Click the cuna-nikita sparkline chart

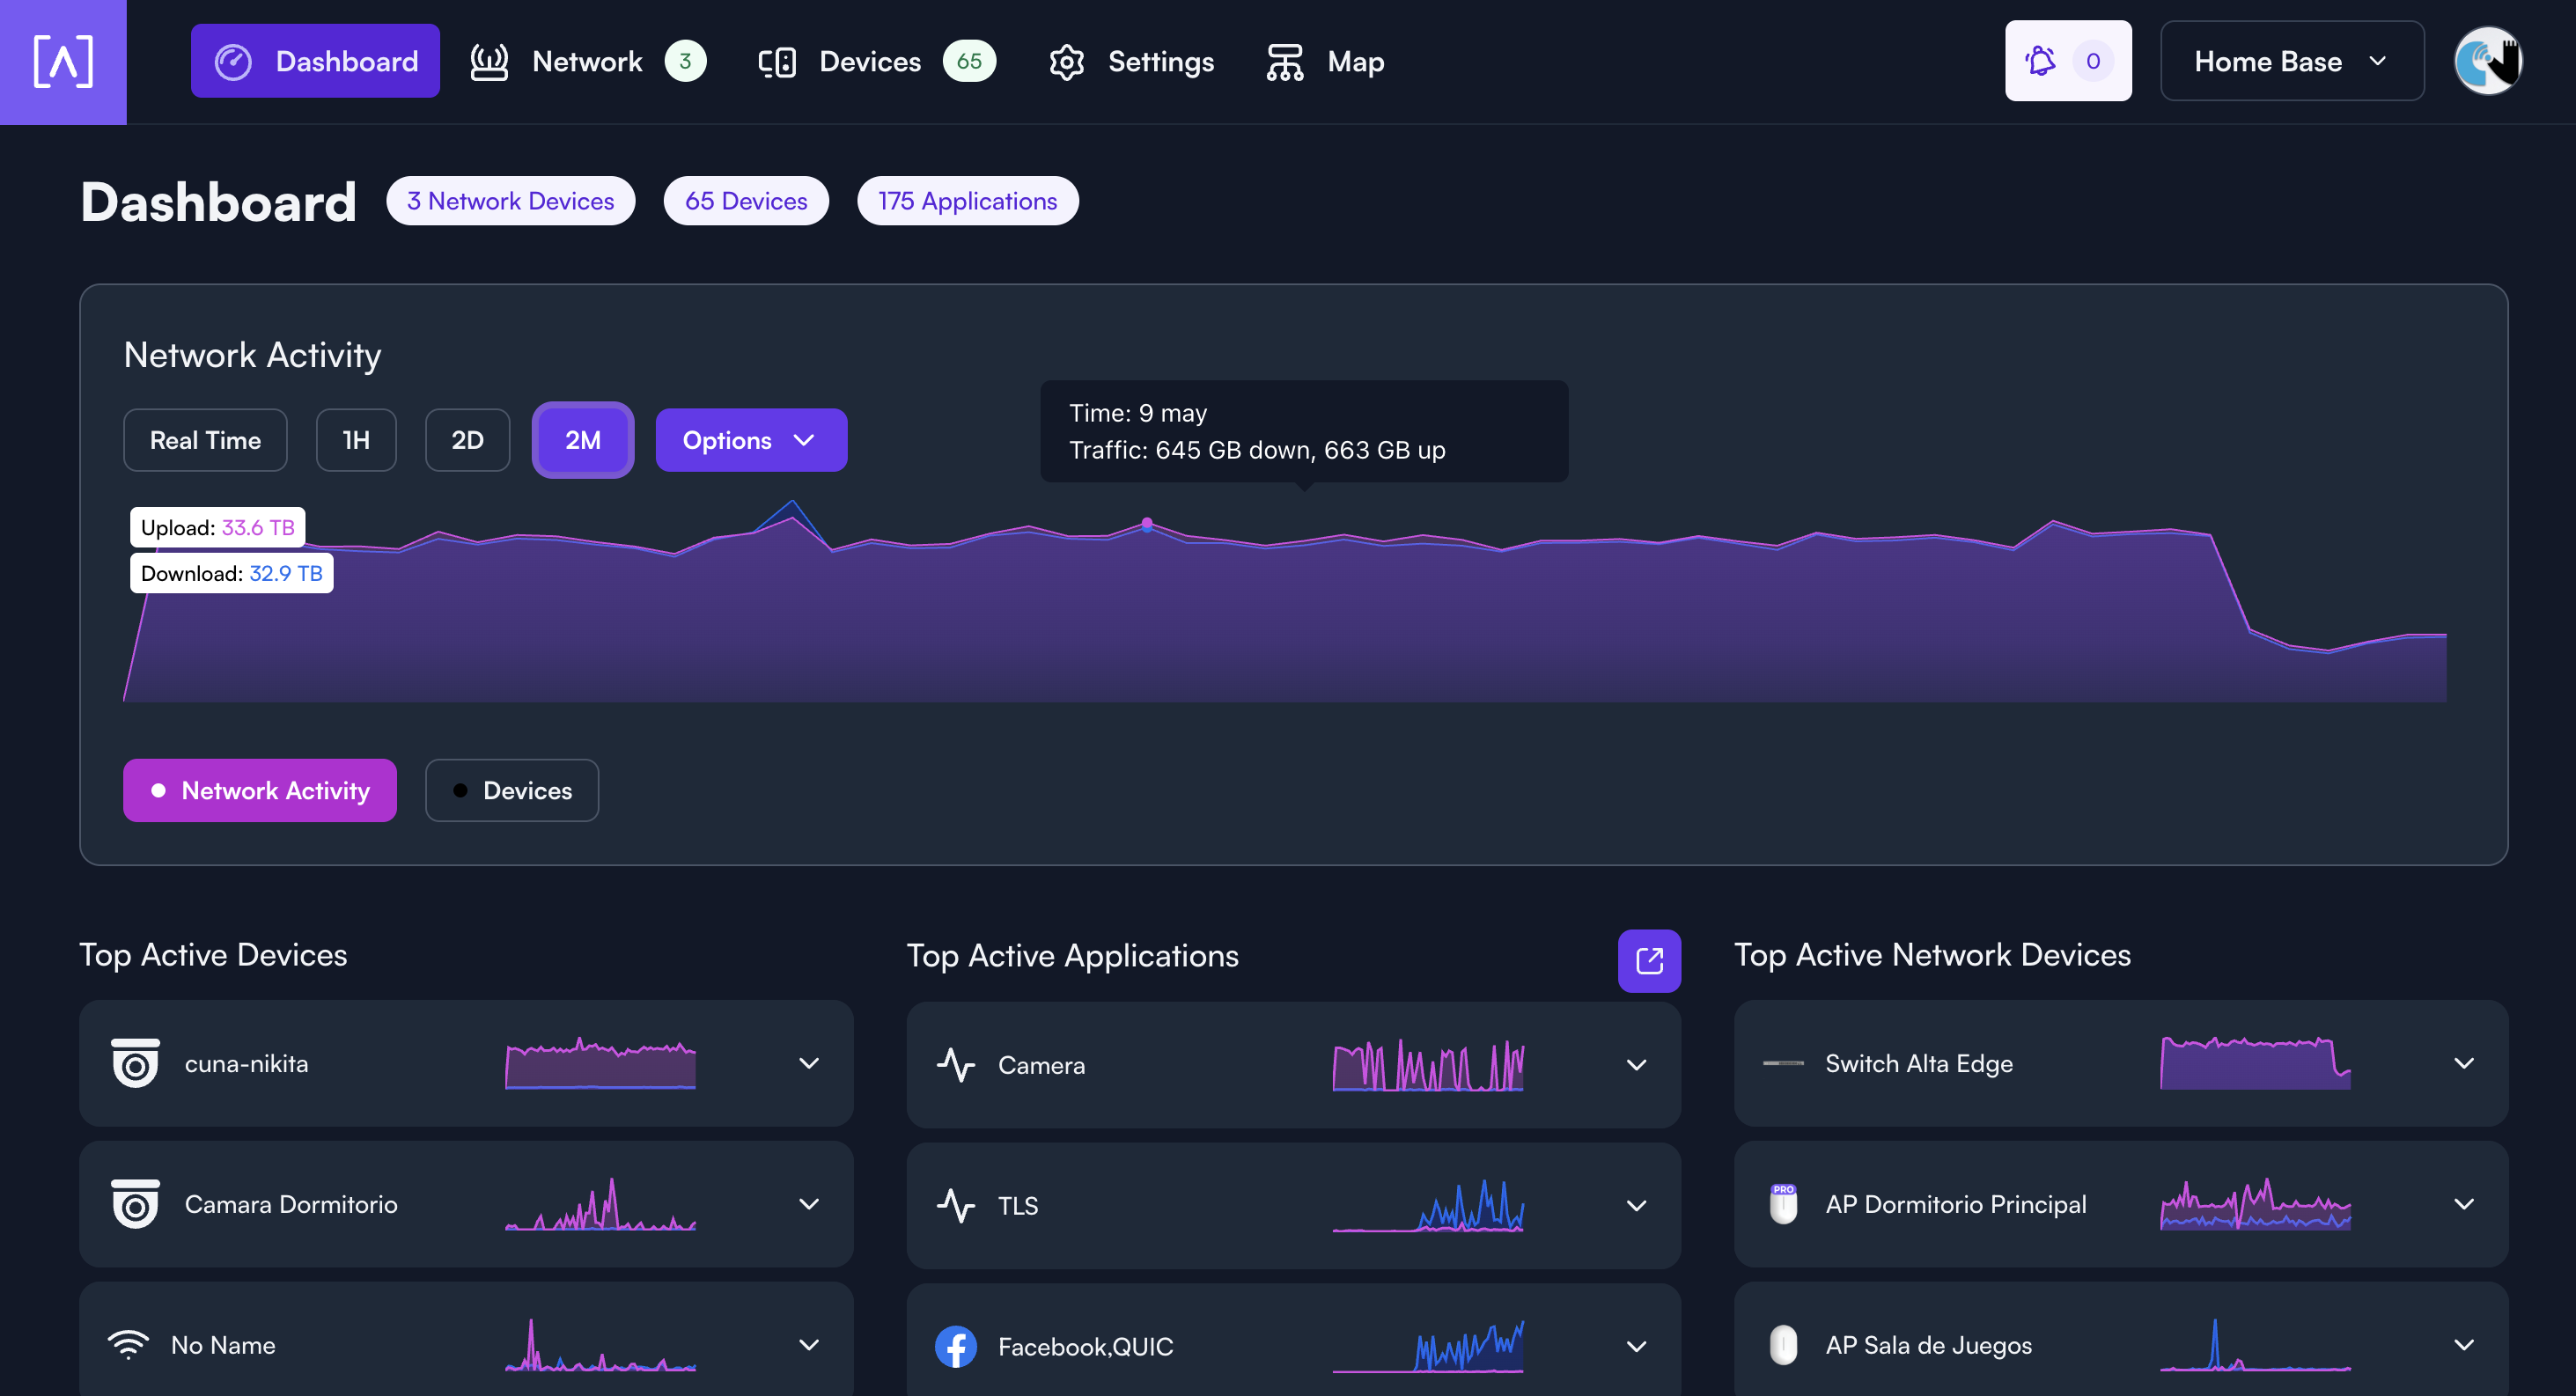pyautogui.click(x=600, y=1063)
